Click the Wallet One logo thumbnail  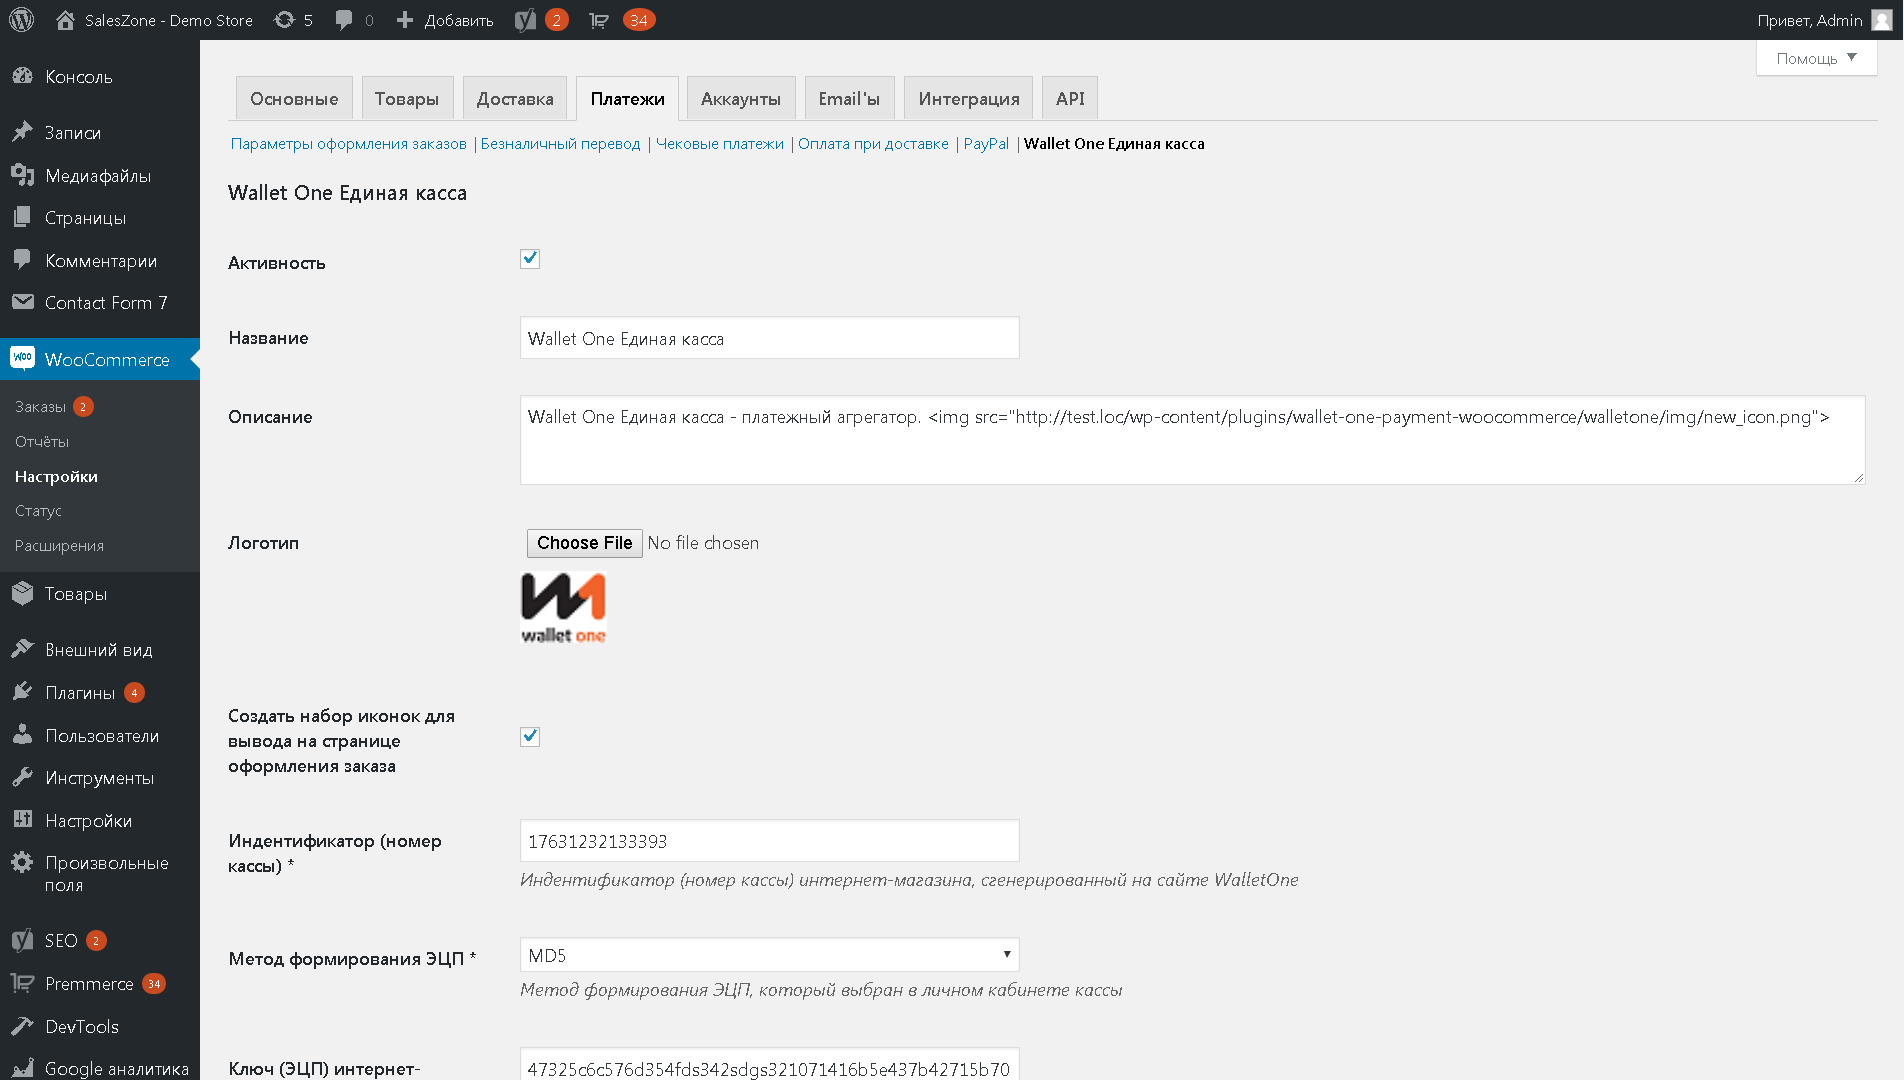coord(563,607)
